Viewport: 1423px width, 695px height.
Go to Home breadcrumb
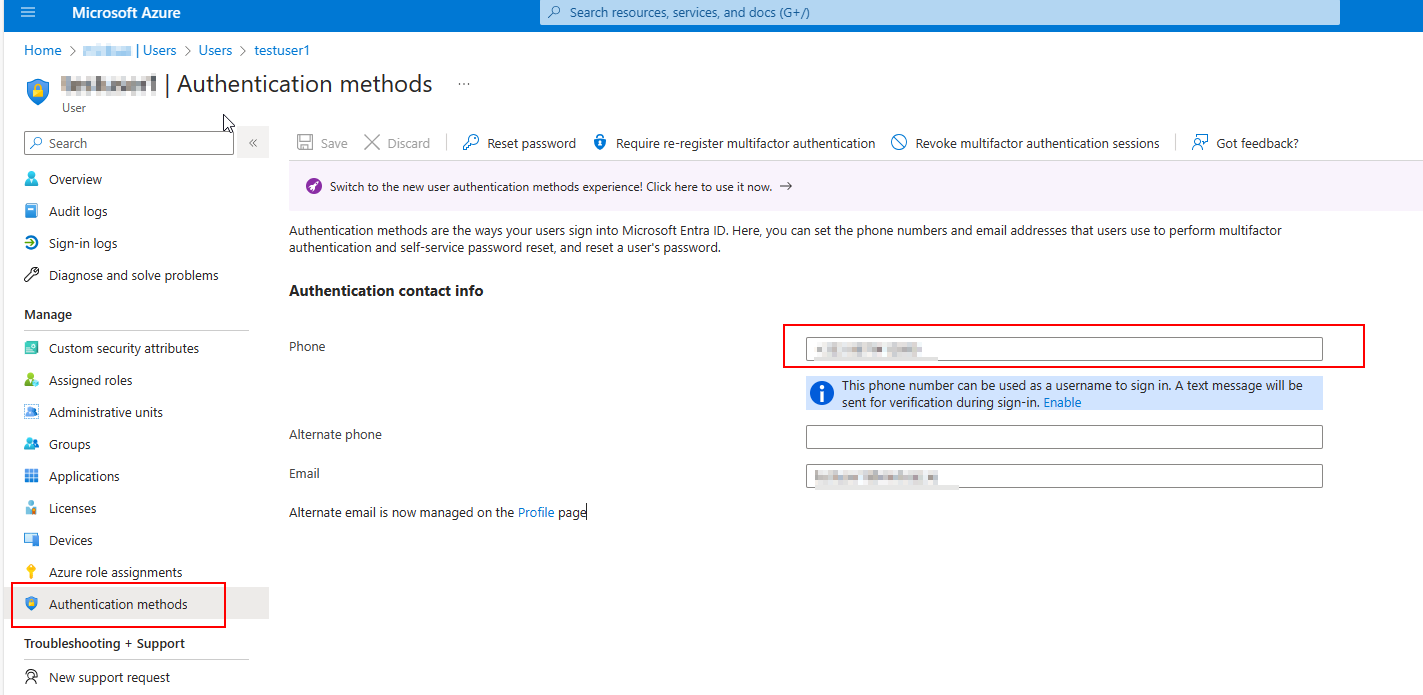pos(43,50)
